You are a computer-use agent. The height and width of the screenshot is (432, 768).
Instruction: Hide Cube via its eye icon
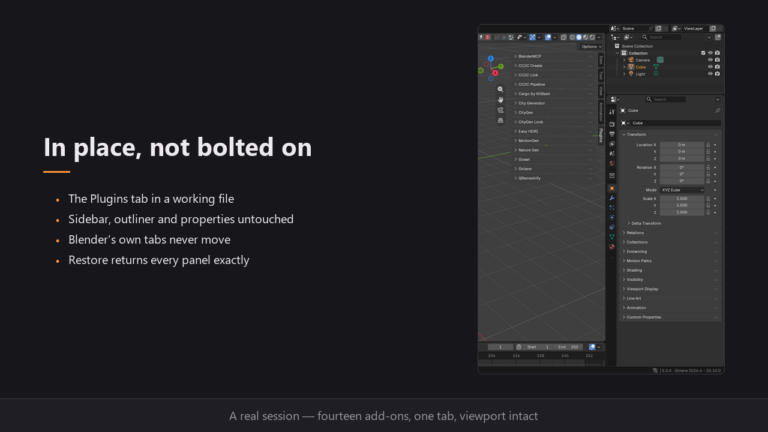(710, 67)
